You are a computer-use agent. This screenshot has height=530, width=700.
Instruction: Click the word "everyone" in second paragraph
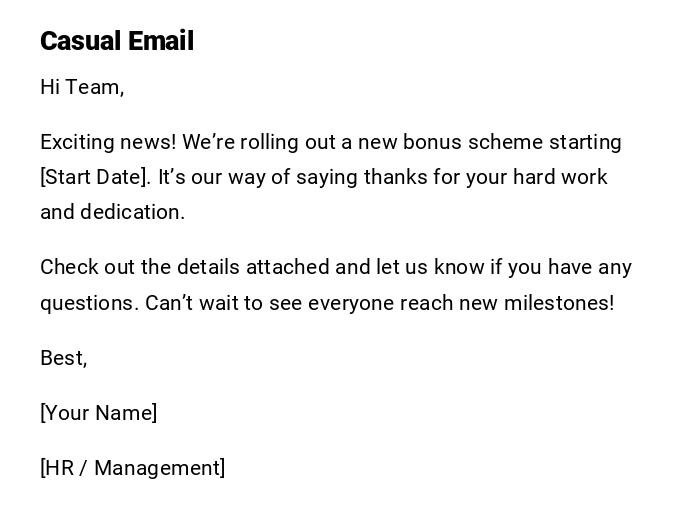[x=348, y=303]
